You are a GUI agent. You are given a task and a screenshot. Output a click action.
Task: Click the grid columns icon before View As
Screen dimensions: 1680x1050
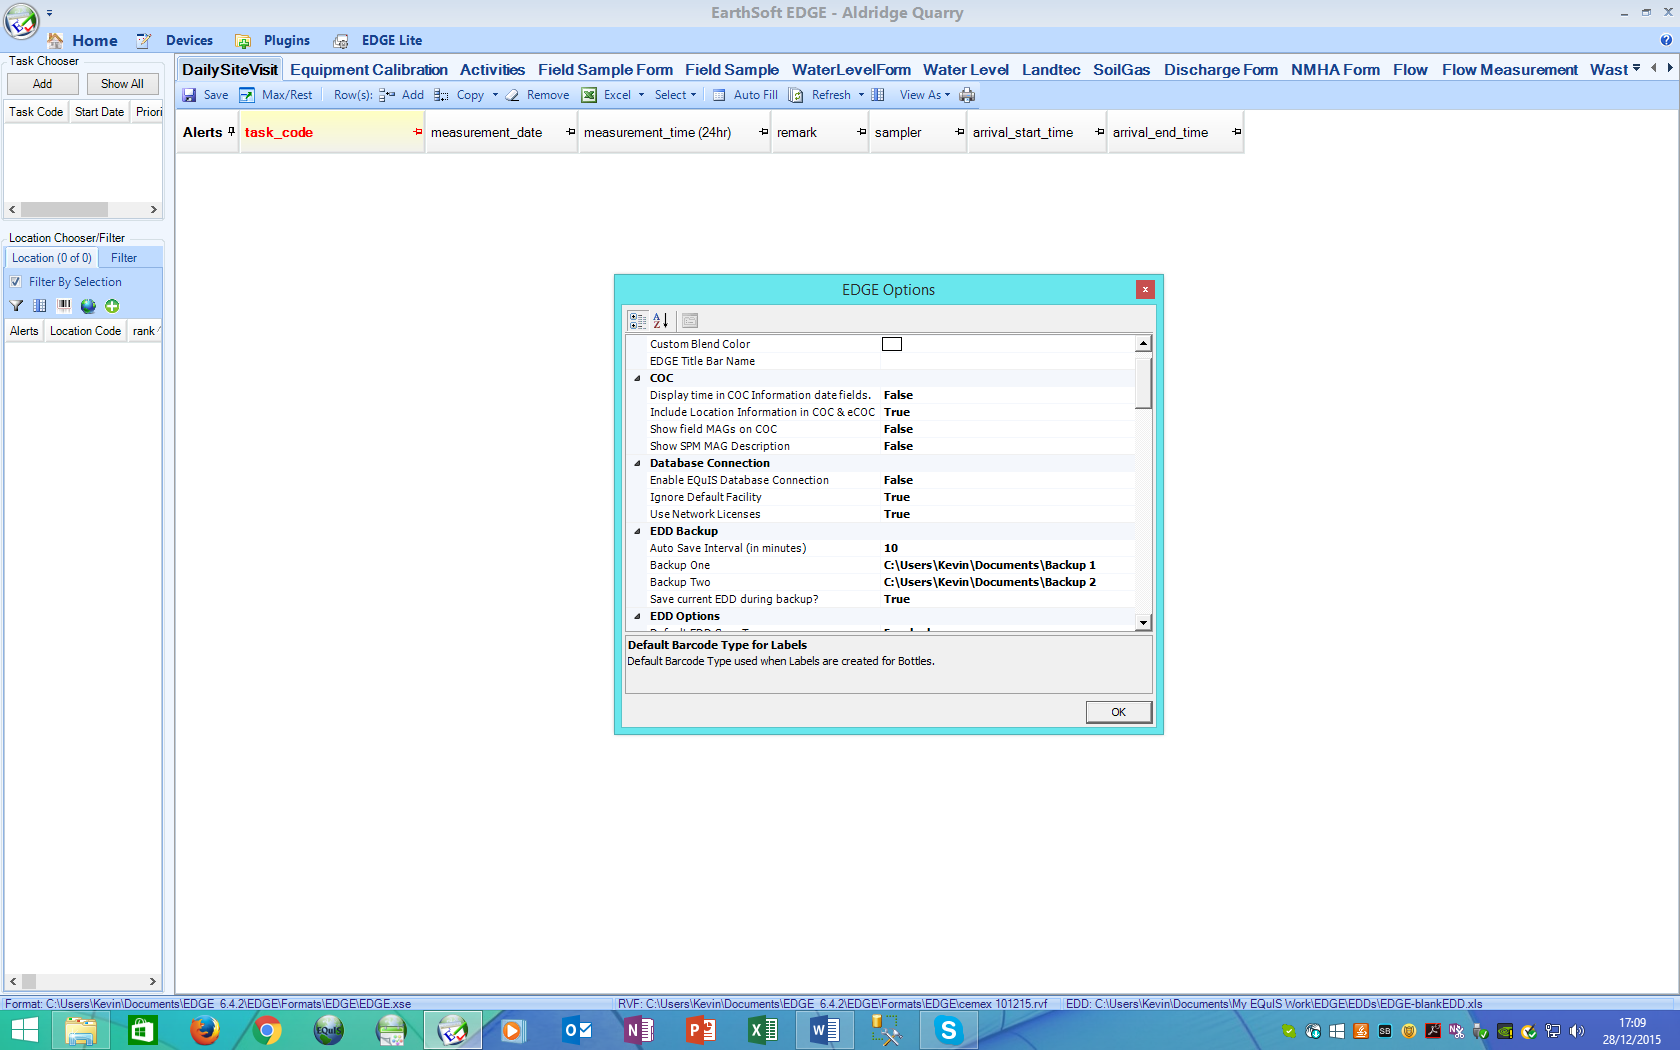(878, 95)
